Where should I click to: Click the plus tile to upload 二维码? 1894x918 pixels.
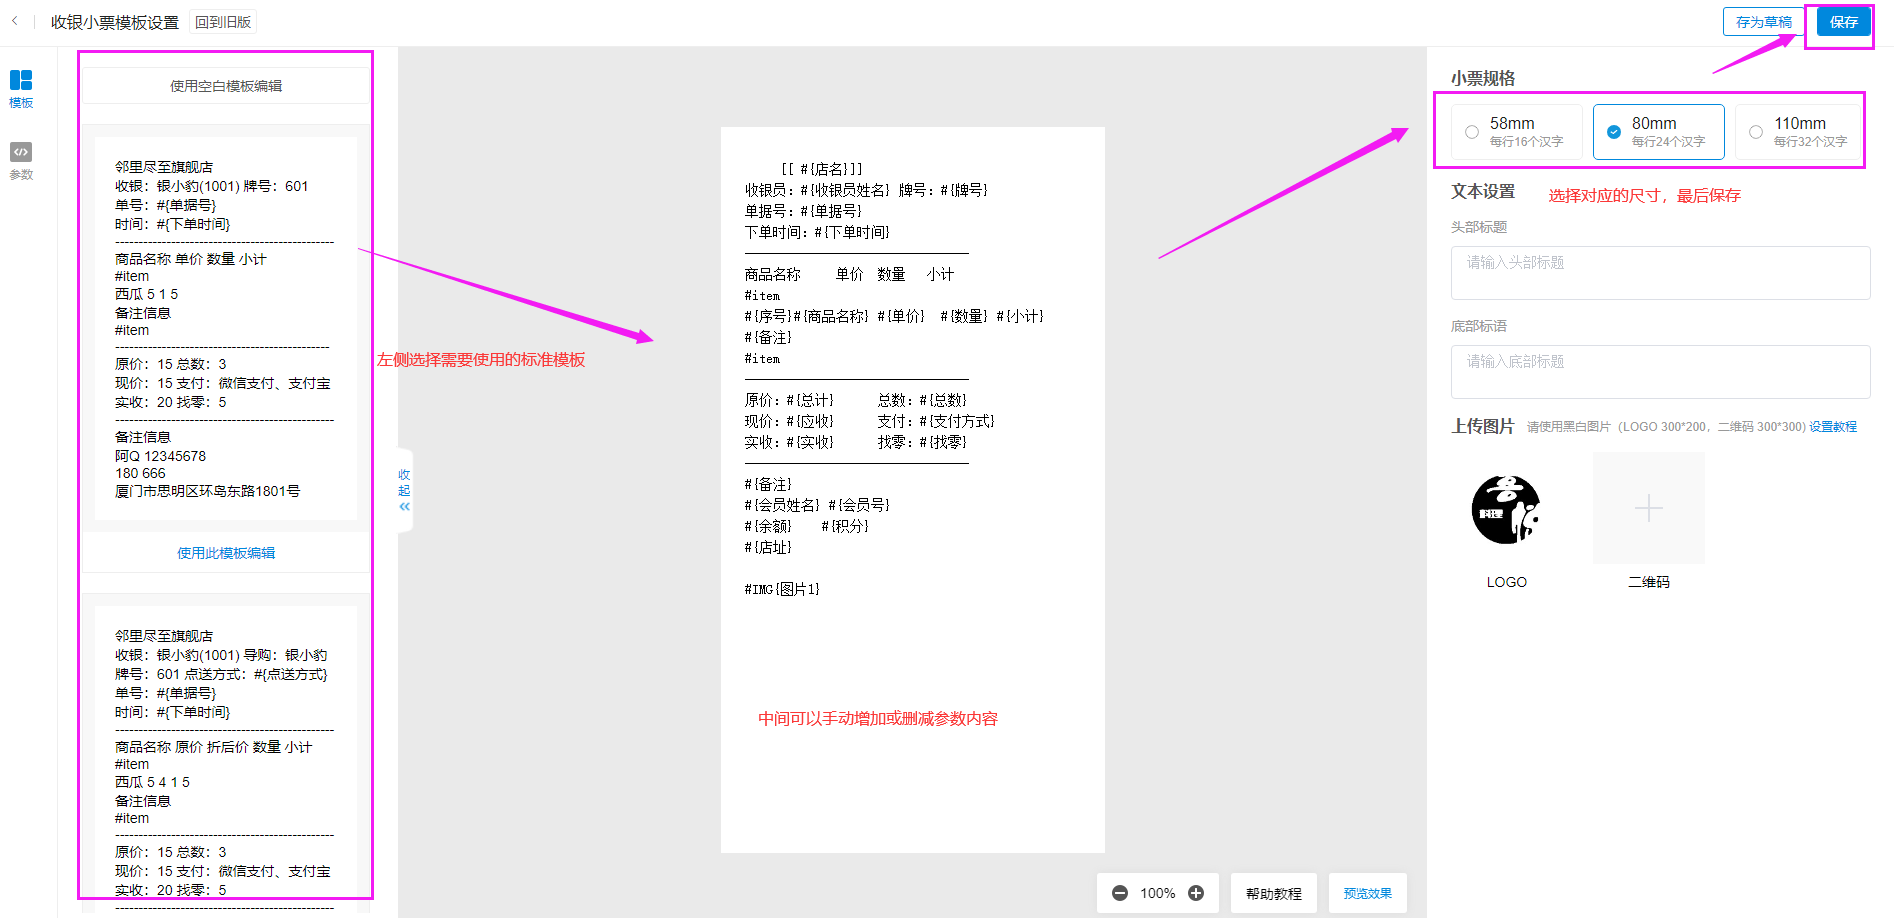click(x=1648, y=508)
